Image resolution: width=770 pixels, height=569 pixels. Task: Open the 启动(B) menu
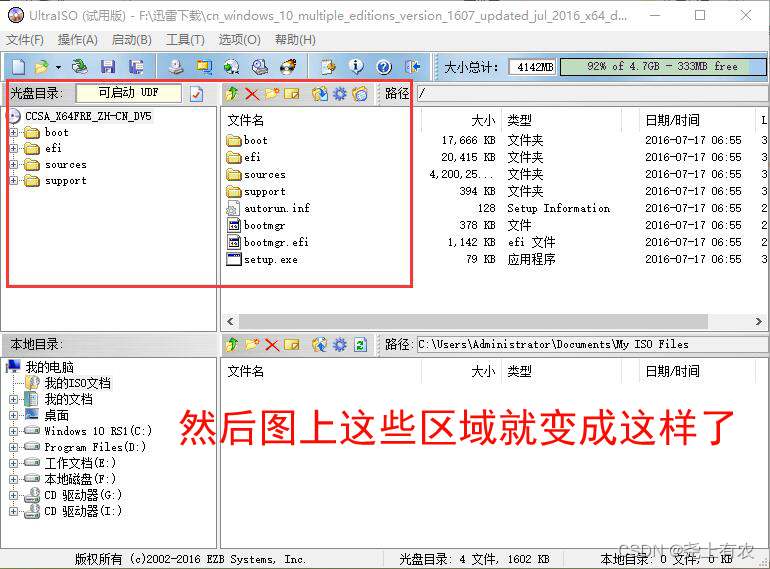(x=132, y=40)
